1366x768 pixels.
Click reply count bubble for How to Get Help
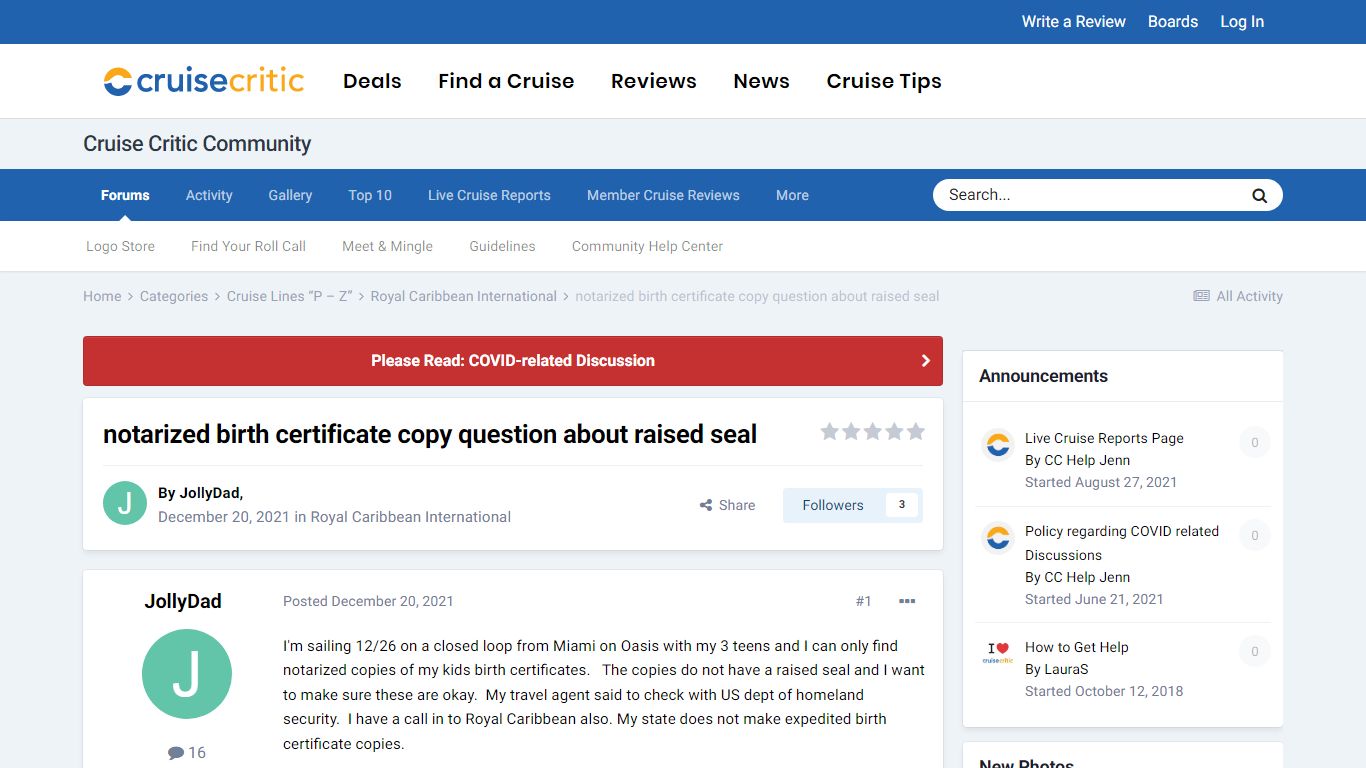1255,652
